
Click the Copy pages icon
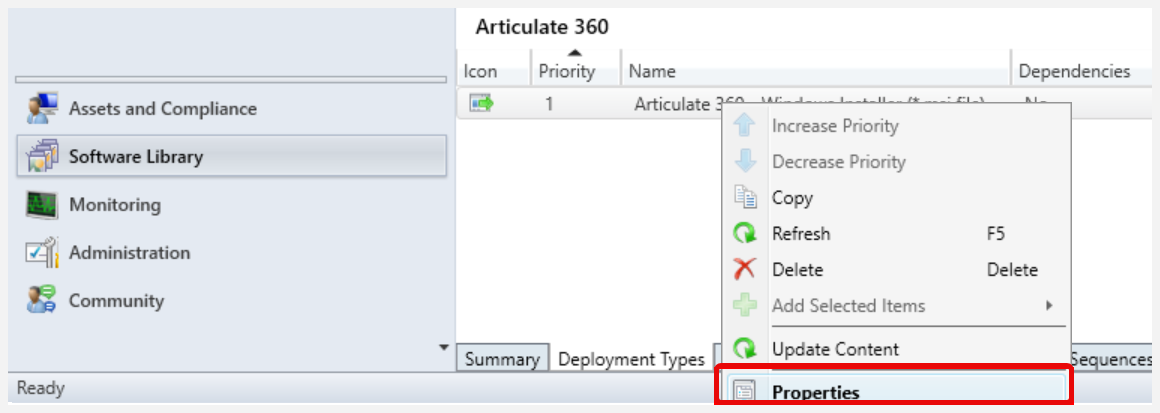(x=745, y=197)
